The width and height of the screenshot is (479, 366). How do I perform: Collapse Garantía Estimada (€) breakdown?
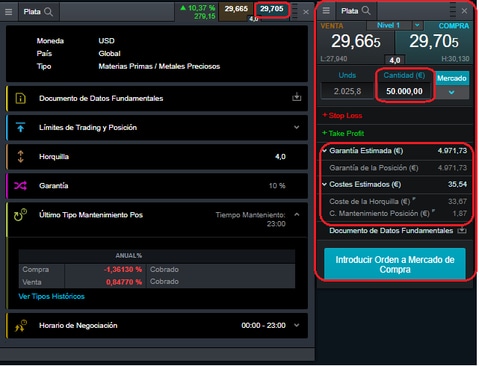point(324,151)
